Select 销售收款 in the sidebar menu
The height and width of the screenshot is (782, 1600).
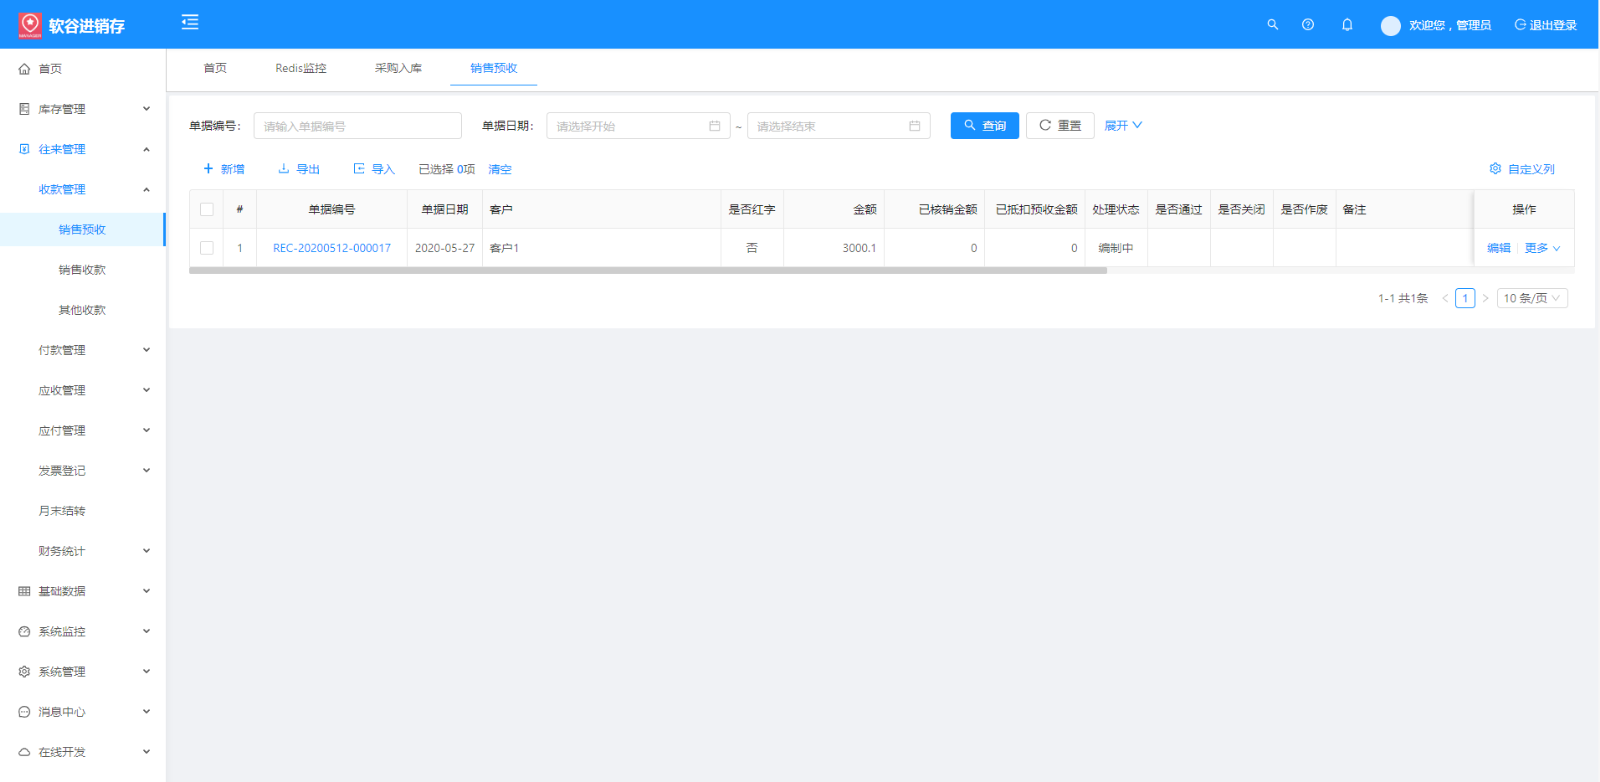[82, 270]
